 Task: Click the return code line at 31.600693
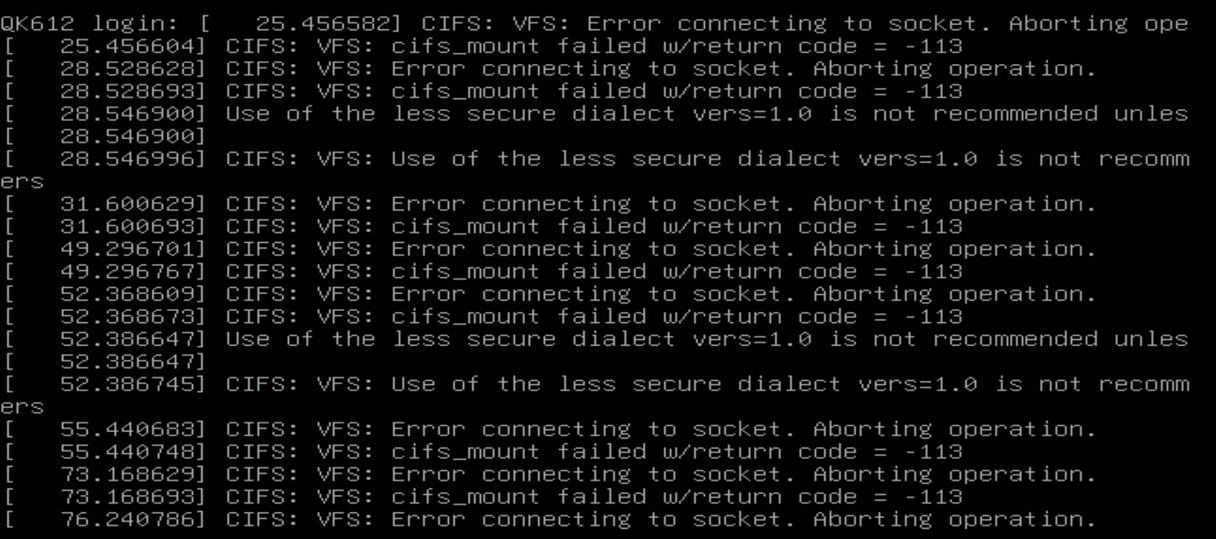pyautogui.click(x=482, y=227)
